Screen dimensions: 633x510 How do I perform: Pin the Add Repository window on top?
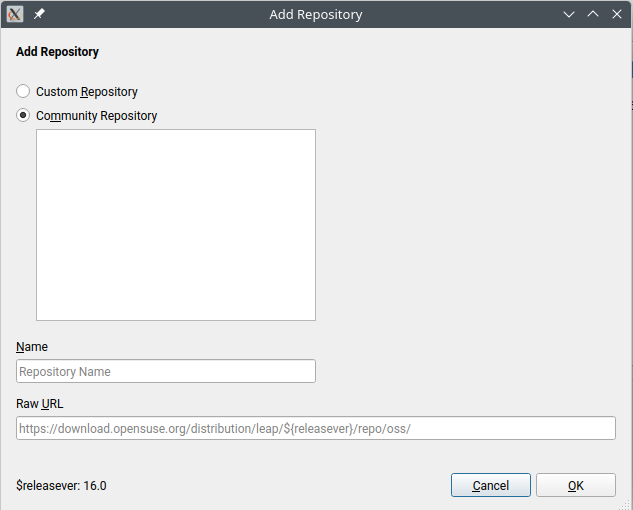[x=39, y=15]
